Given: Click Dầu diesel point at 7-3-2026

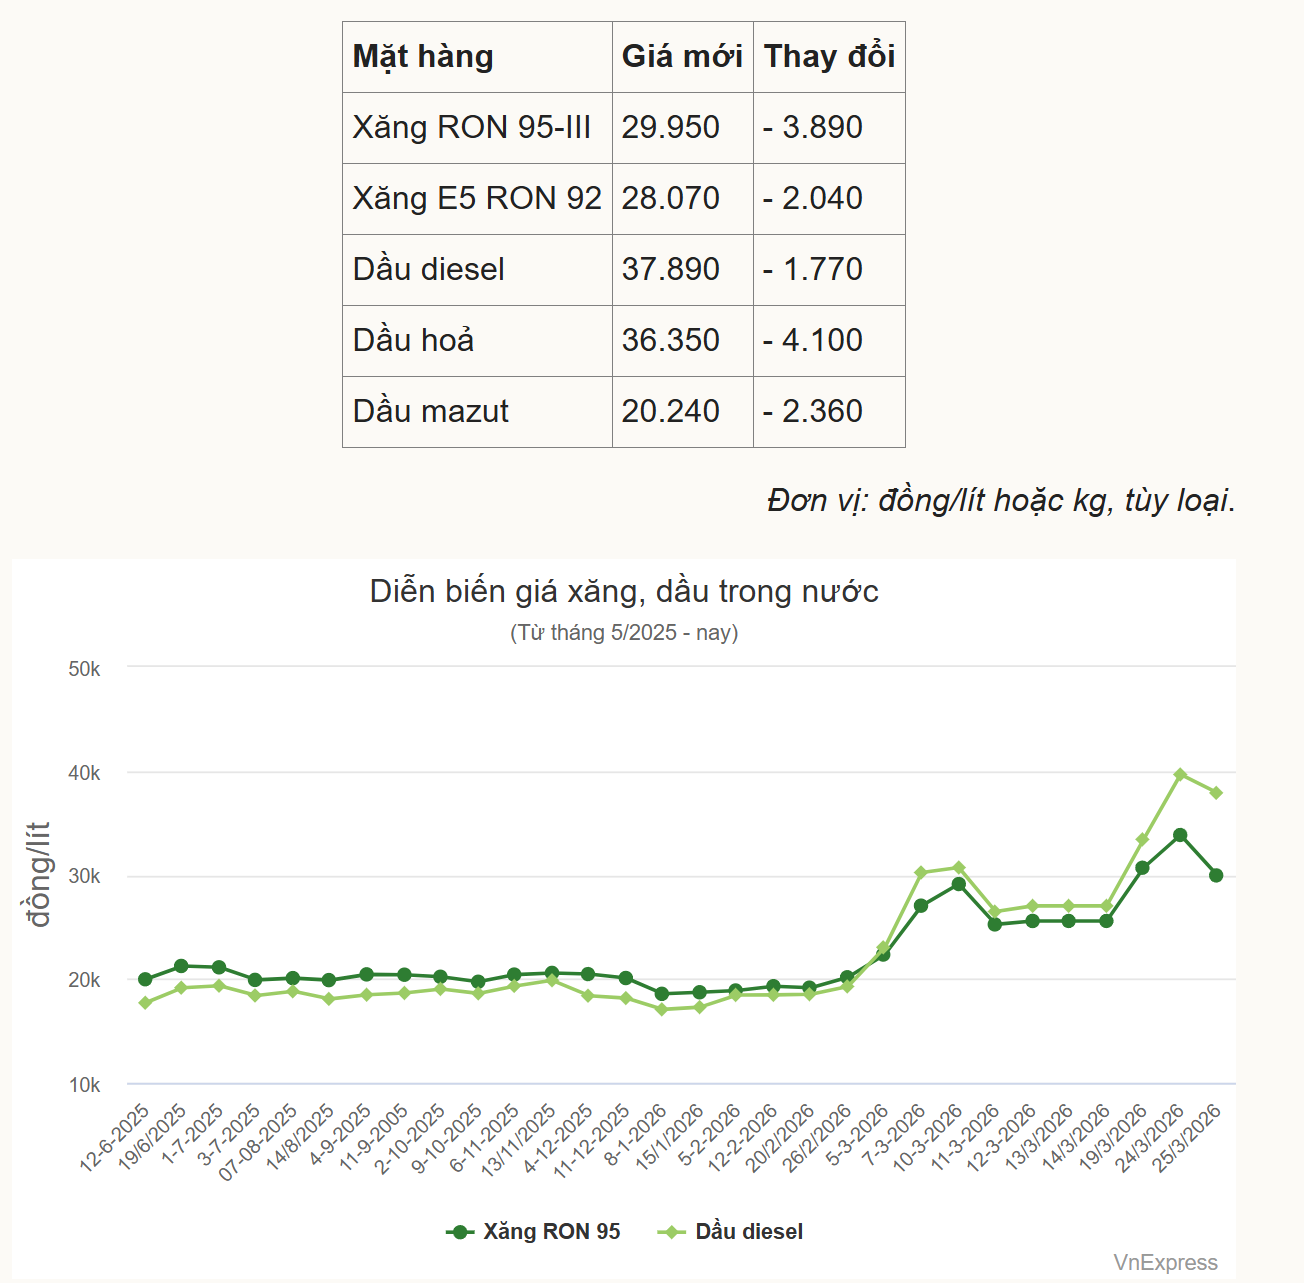Looking at the screenshot, I should point(921,873).
